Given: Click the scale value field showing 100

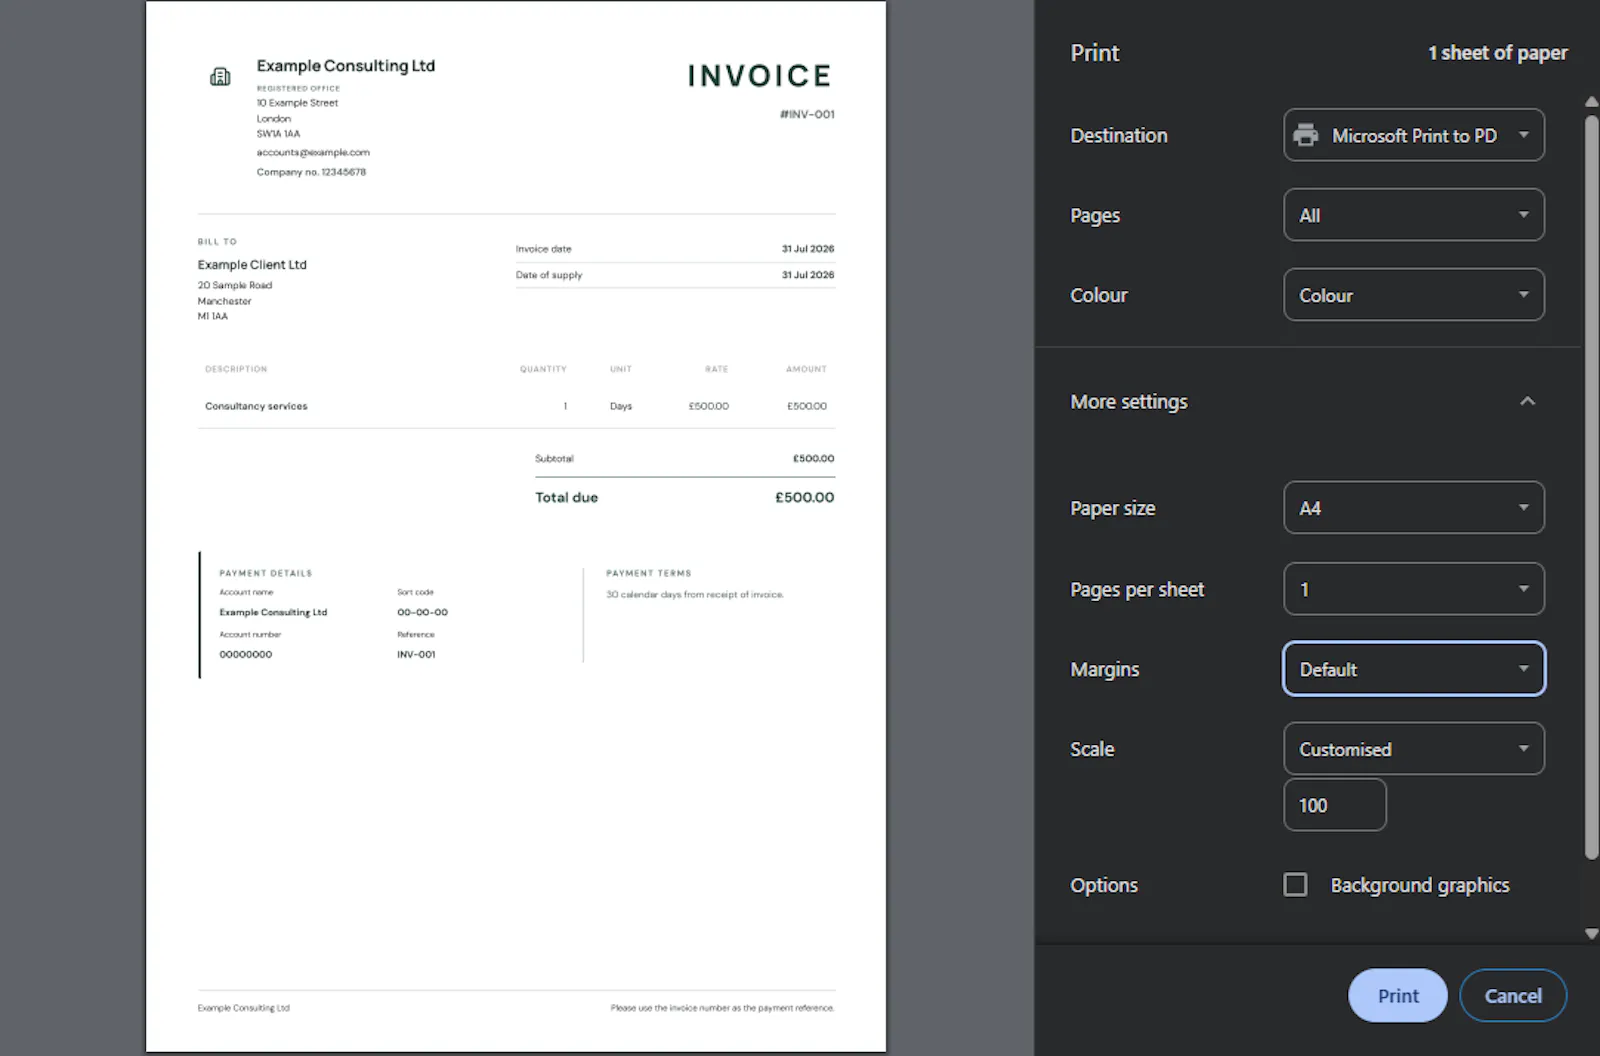Looking at the screenshot, I should [x=1335, y=805].
